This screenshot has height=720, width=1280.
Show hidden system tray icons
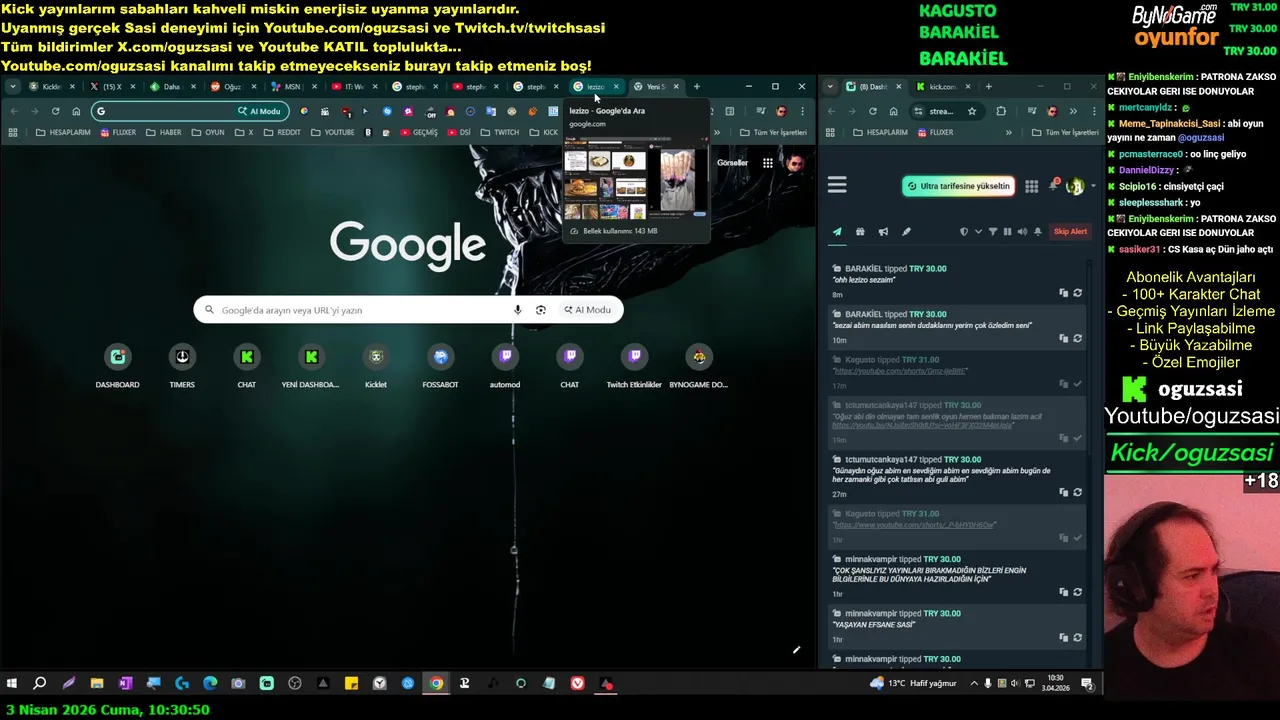974,684
